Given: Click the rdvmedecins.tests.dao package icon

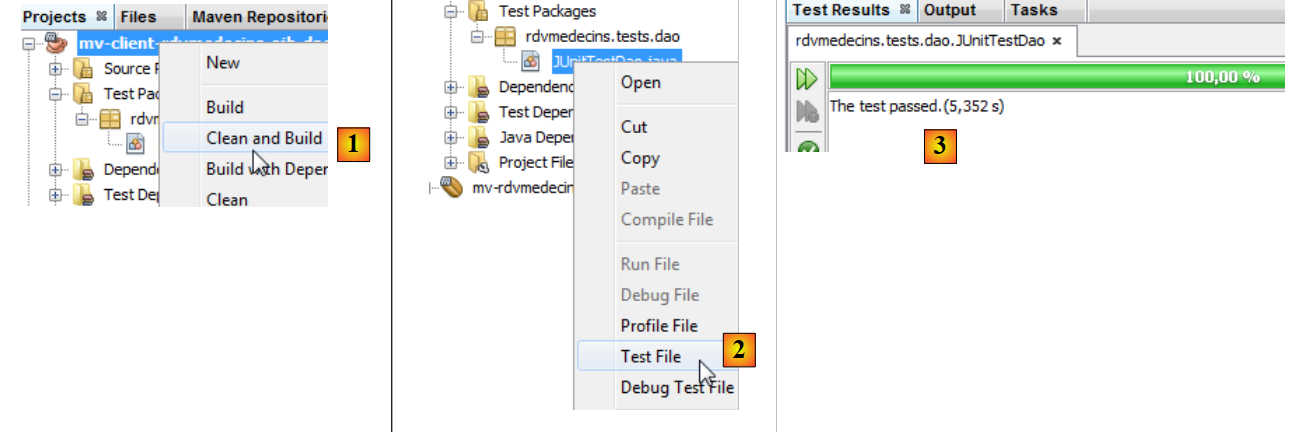Looking at the screenshot, I should 505,37.
